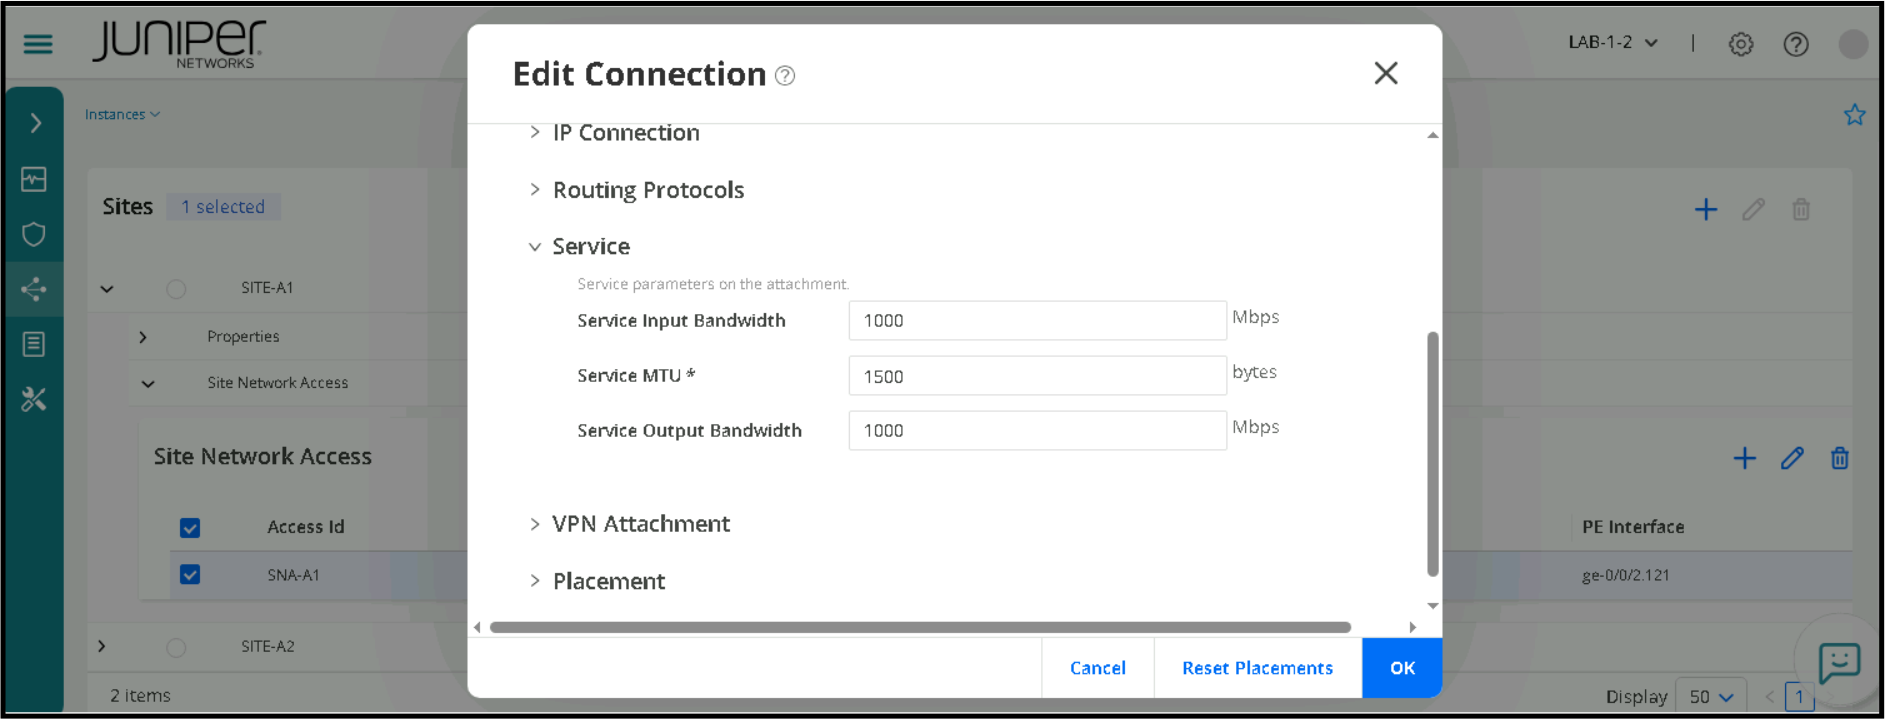Open the Instances breadcrumb menu

coord(122,115)
